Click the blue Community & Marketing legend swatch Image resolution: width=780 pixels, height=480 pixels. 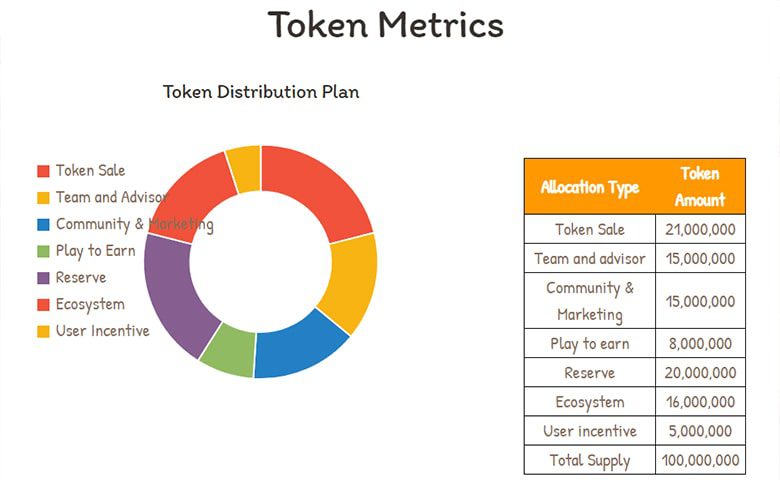43,224
